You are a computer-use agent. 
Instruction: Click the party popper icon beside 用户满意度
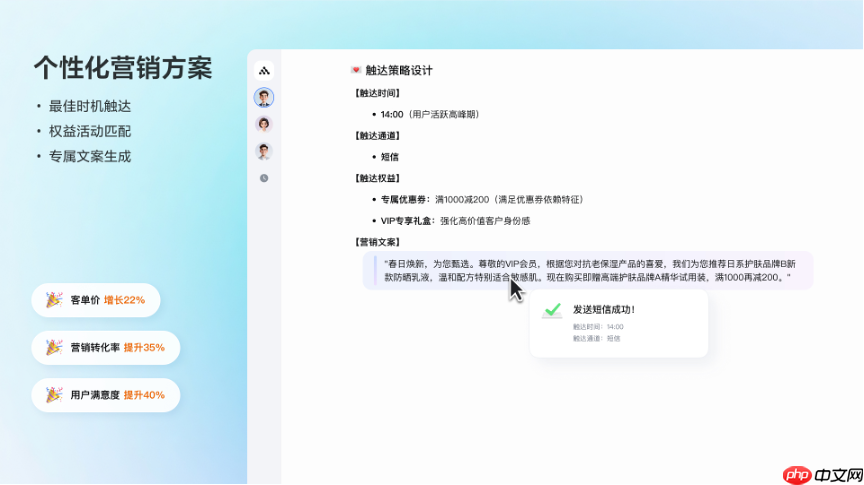(54, 395)
